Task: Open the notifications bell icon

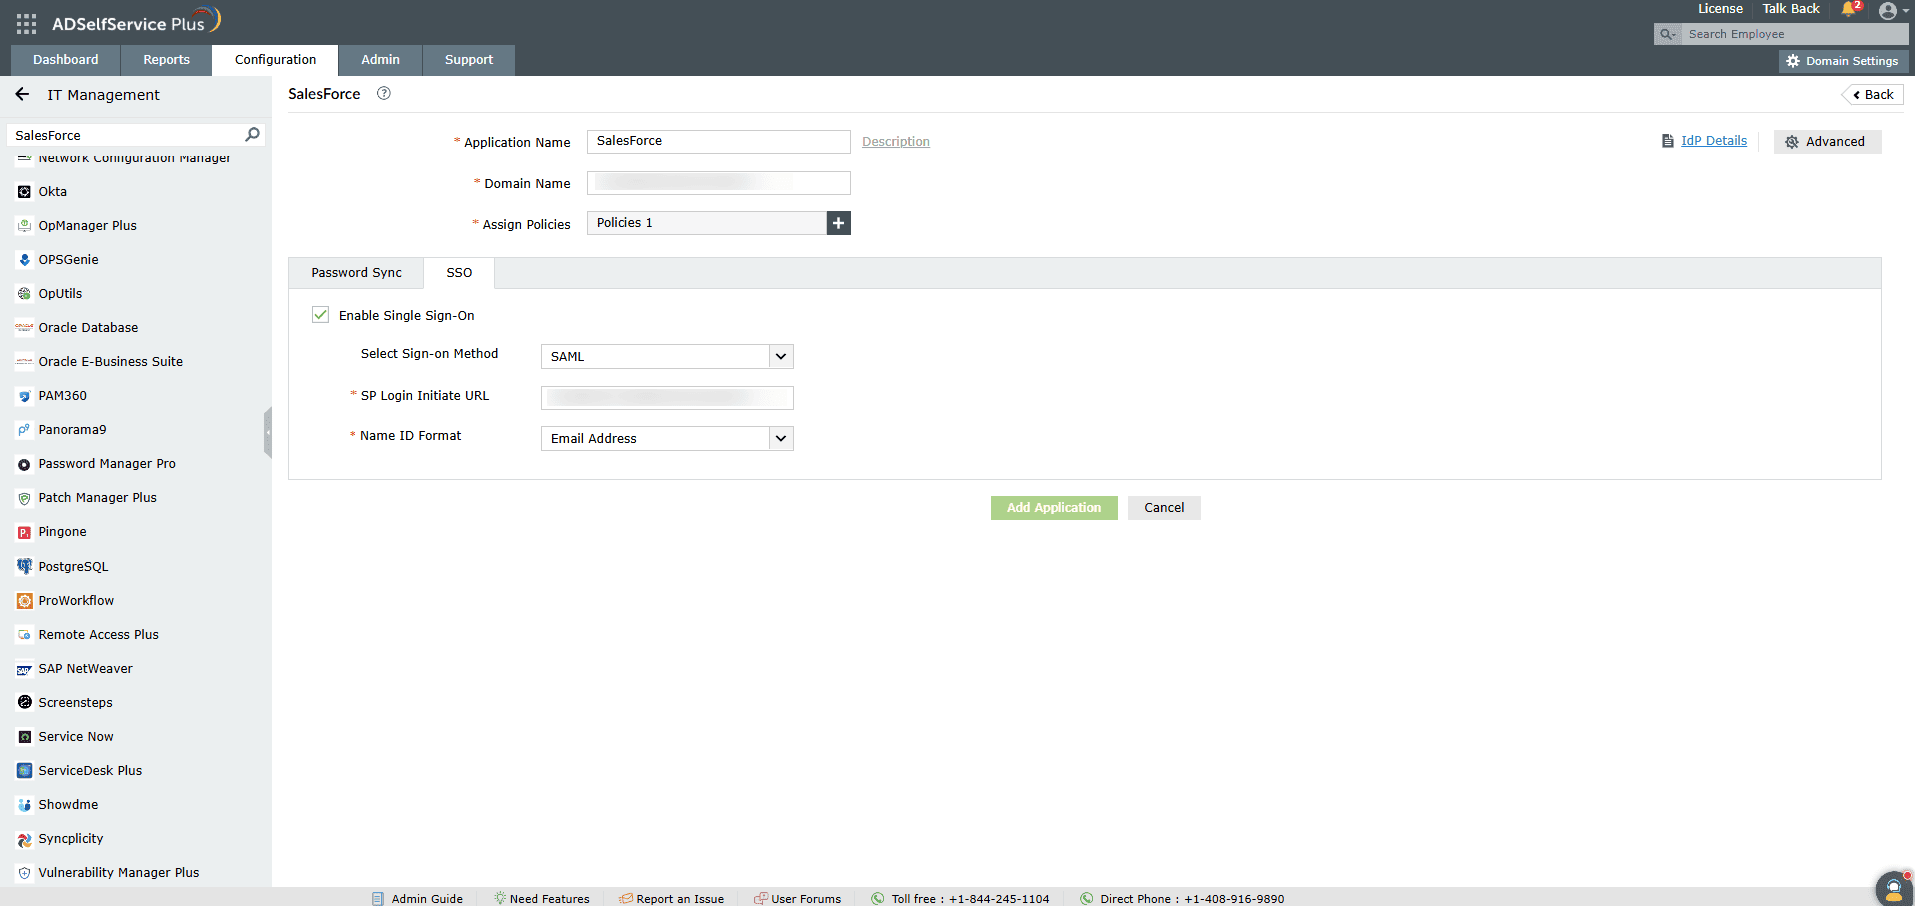Action: (1849, 9)
